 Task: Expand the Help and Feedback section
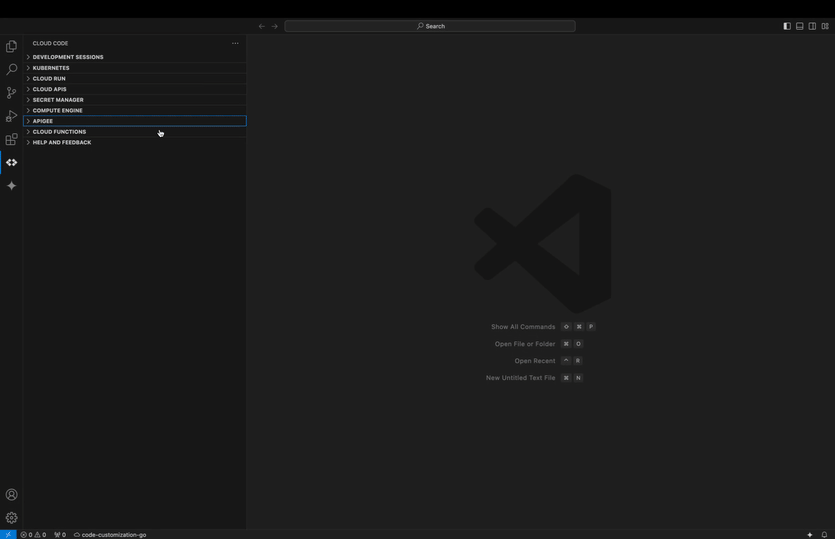click(135, 142)
